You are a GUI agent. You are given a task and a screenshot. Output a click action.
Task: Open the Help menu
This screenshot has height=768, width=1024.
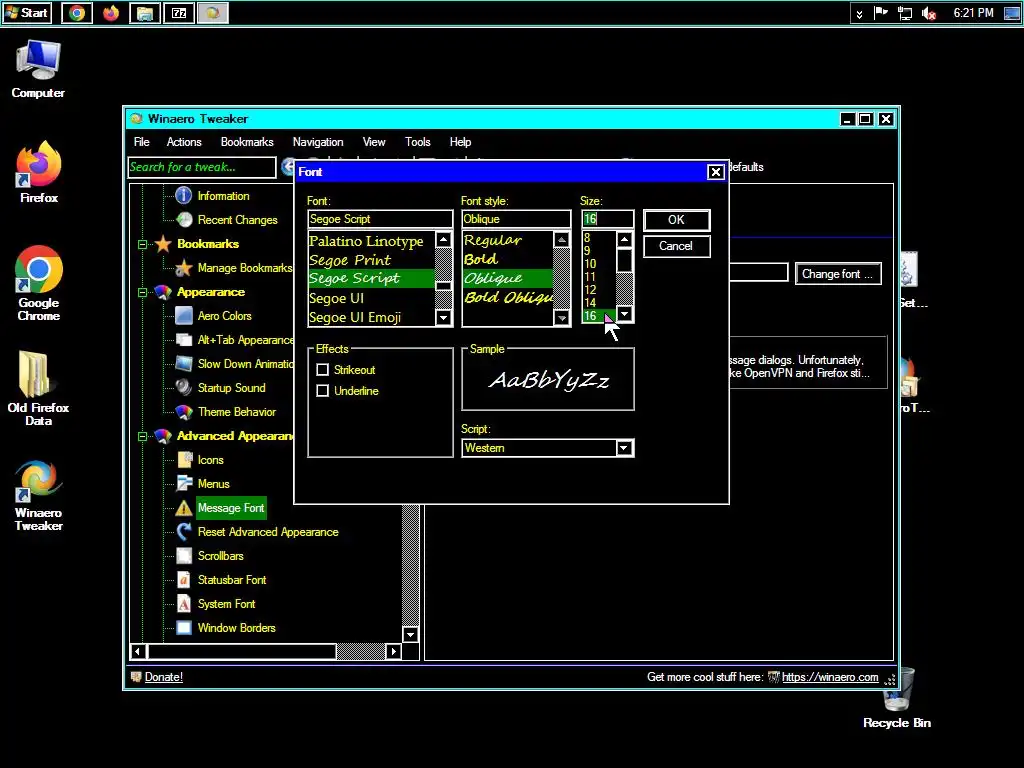[x=460, y=142]
